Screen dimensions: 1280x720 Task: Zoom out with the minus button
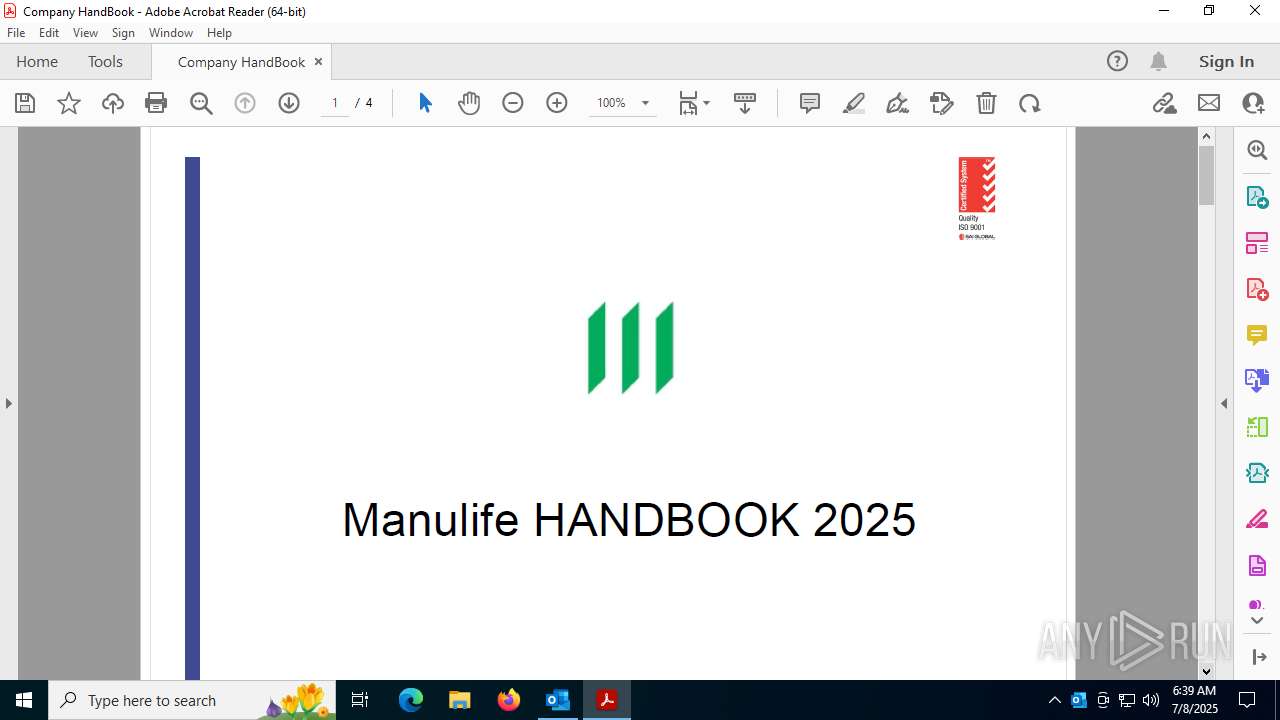point(513,103)
